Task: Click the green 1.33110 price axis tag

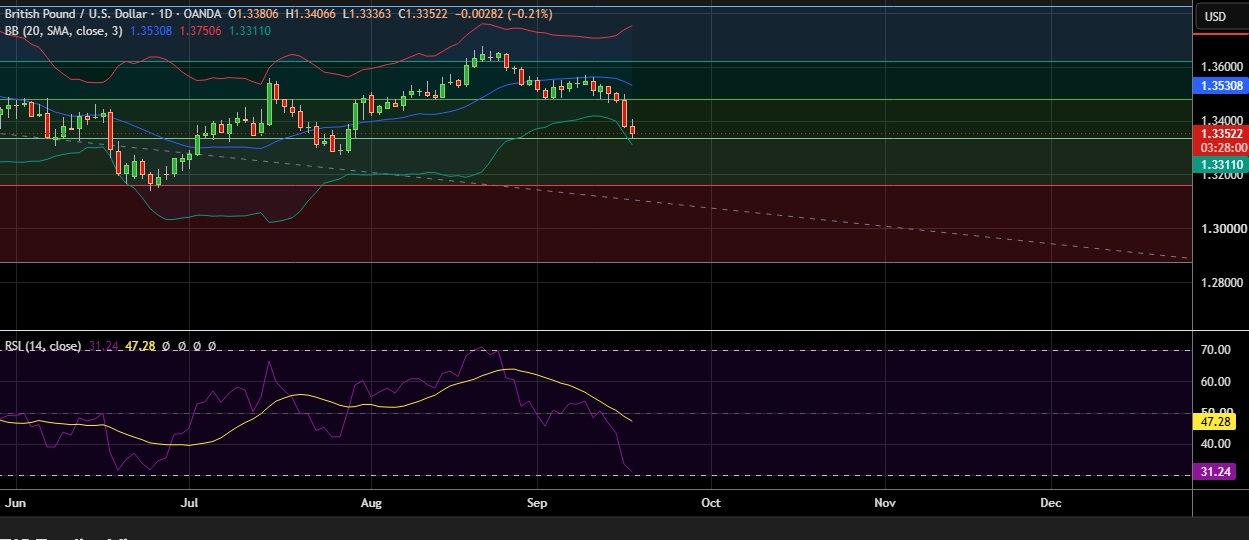Action: 1221,165
